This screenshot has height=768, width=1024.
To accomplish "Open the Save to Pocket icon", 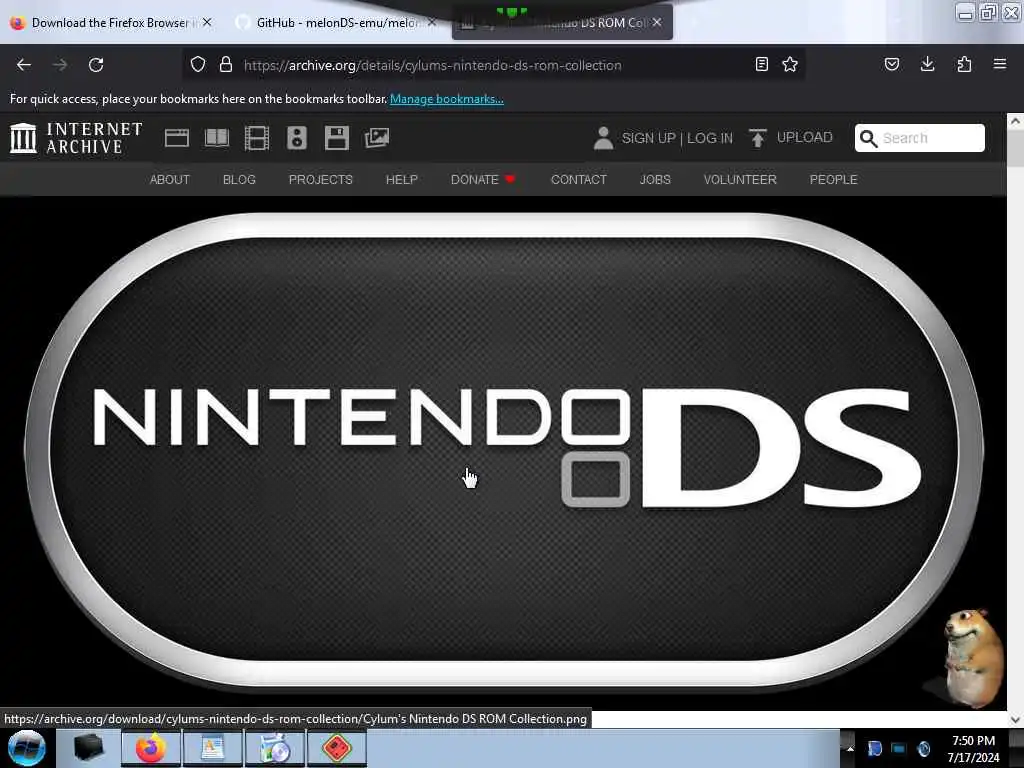I will tap(892, 64).
